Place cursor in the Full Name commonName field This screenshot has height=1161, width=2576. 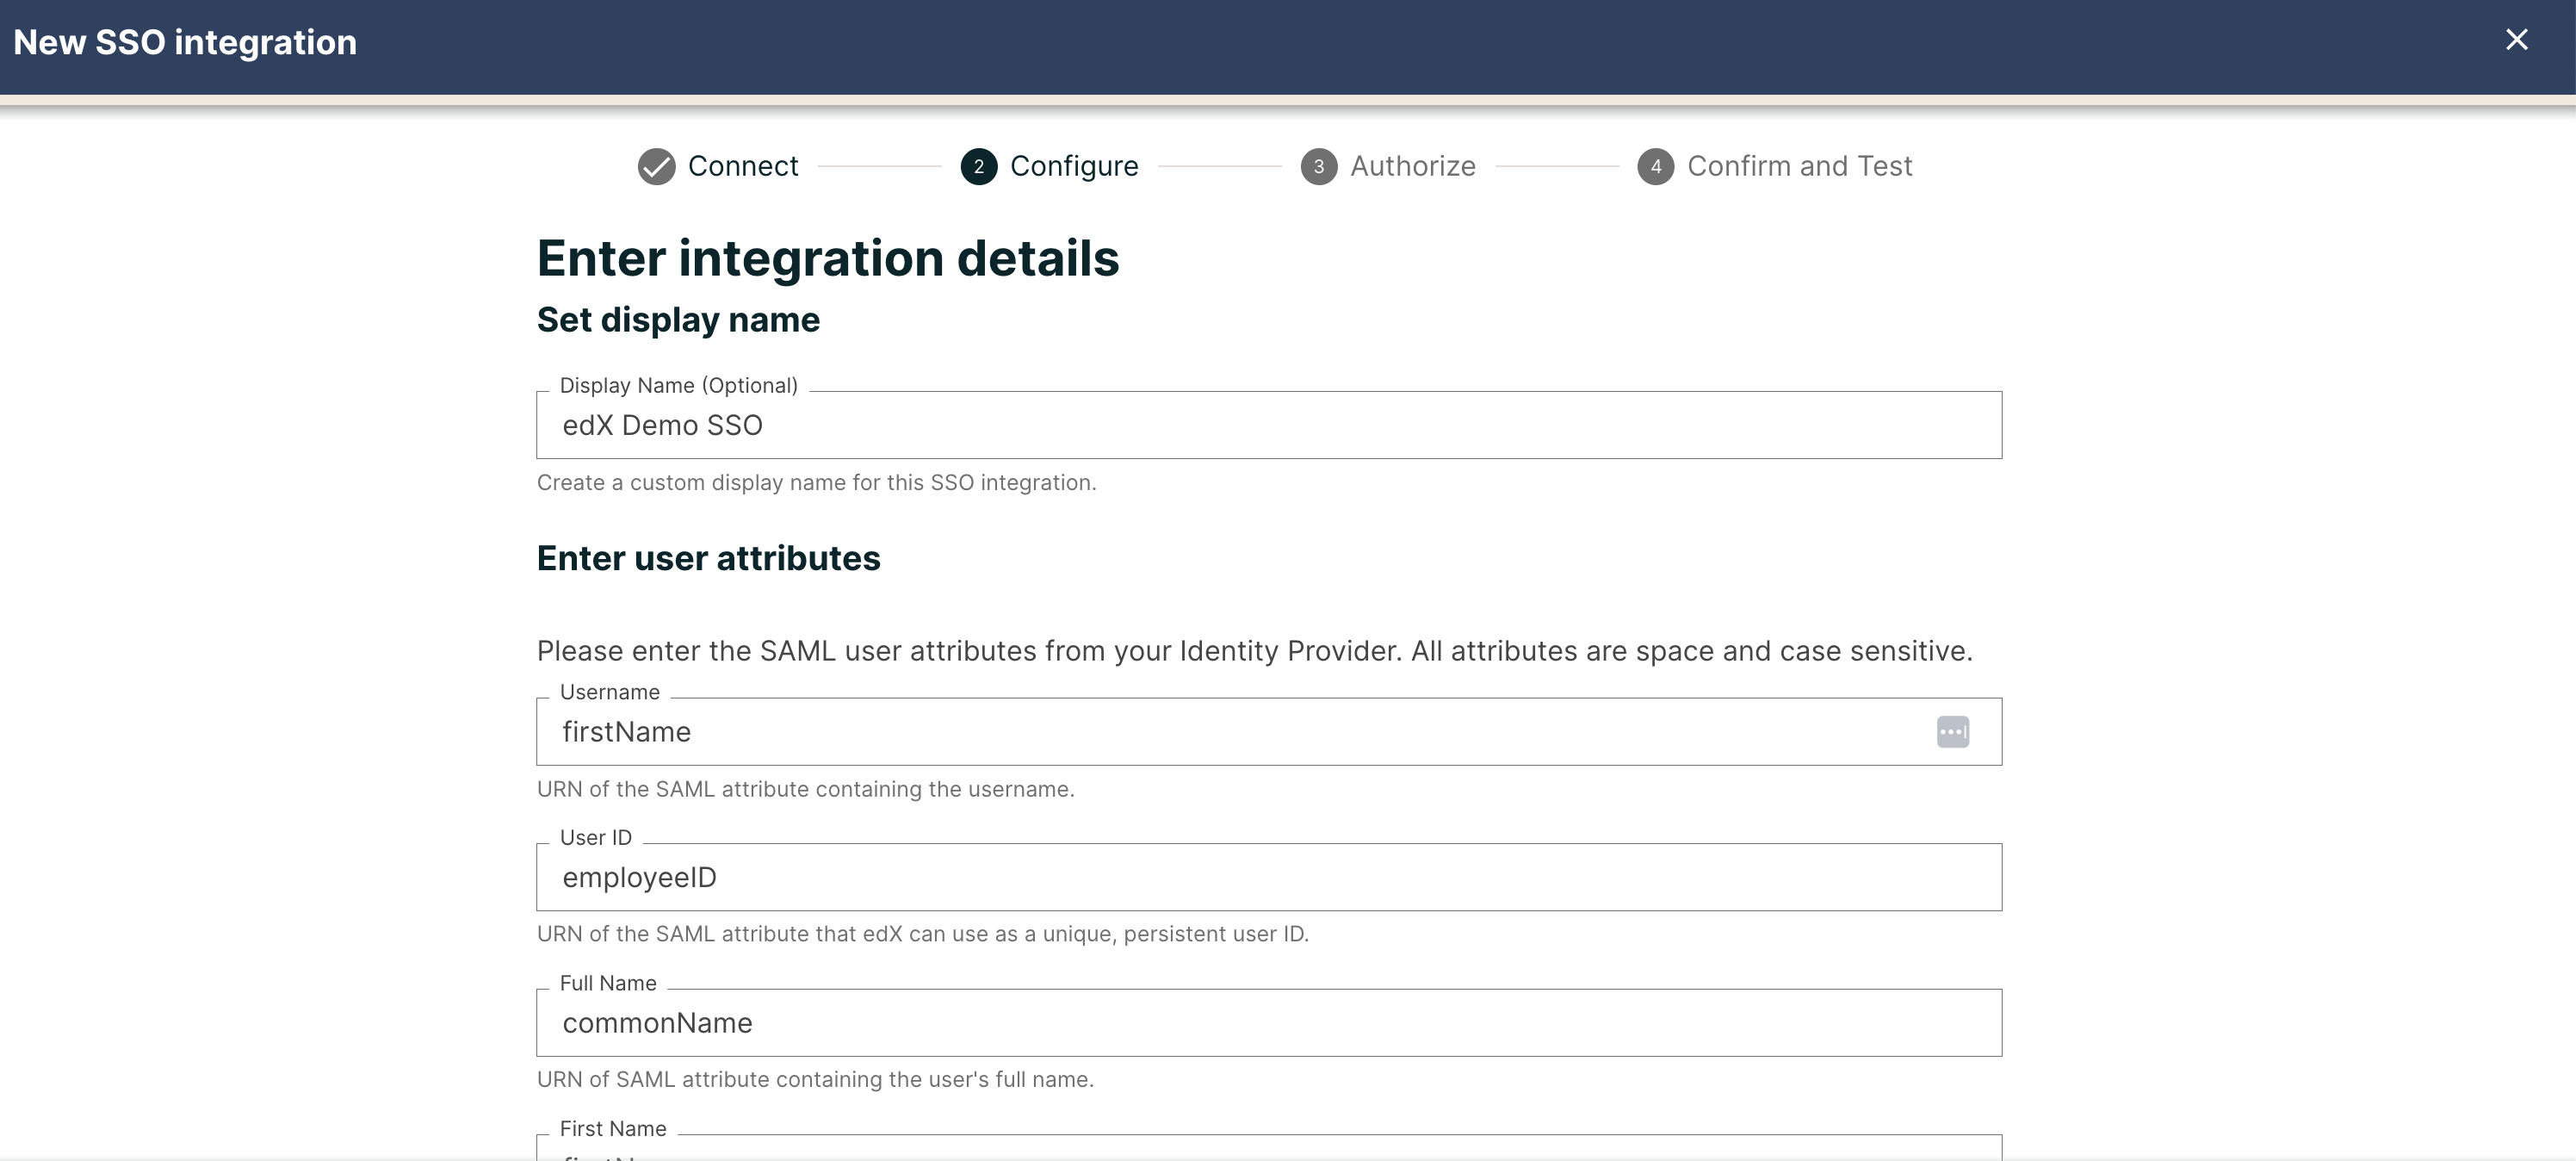click(1269, 1022)
